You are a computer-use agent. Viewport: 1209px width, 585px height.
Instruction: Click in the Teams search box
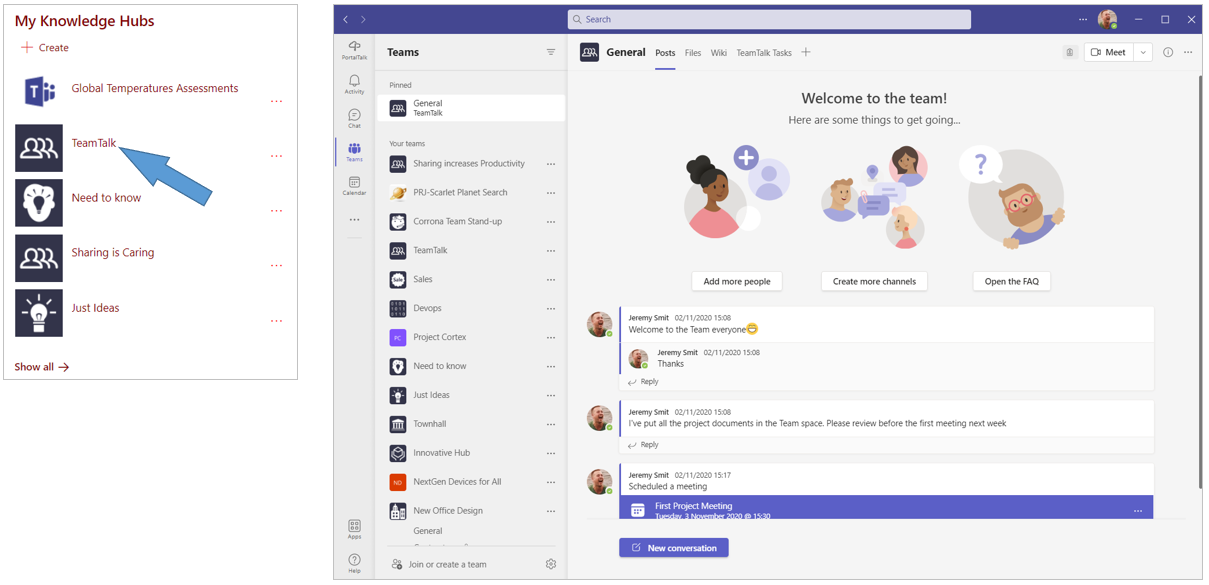coord(769,19)
